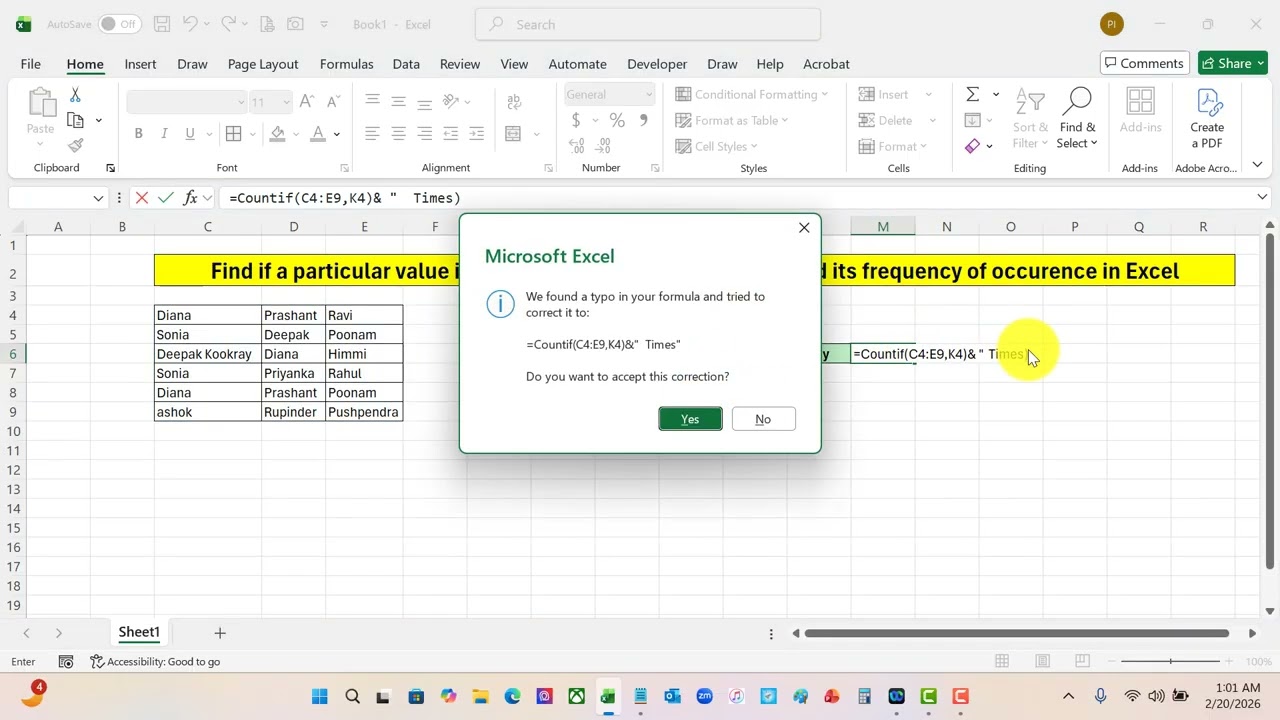Open the Format cells dropdown
1280x720 pixels.
[x=892, y=146]
